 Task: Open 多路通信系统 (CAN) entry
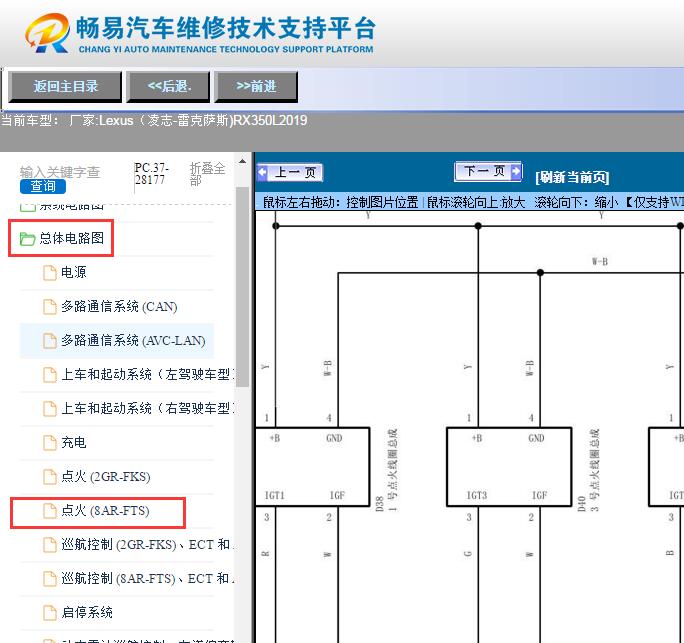[x=119, y=306]
